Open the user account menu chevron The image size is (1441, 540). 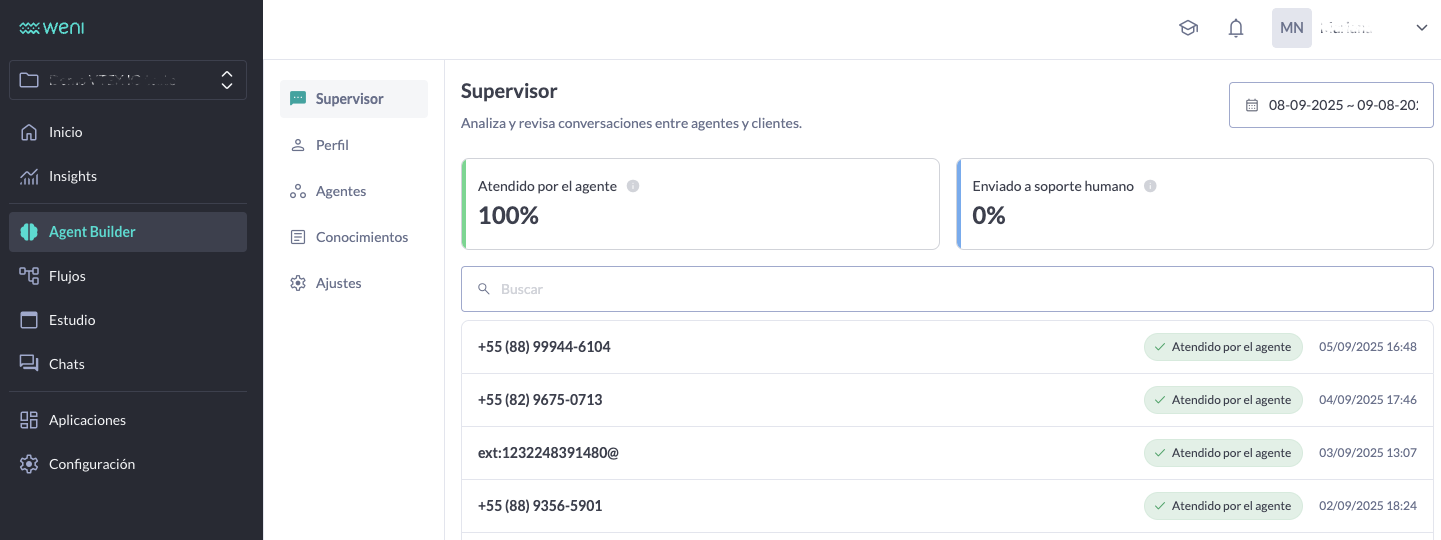pyautogui.click(x=1422, y=28)
